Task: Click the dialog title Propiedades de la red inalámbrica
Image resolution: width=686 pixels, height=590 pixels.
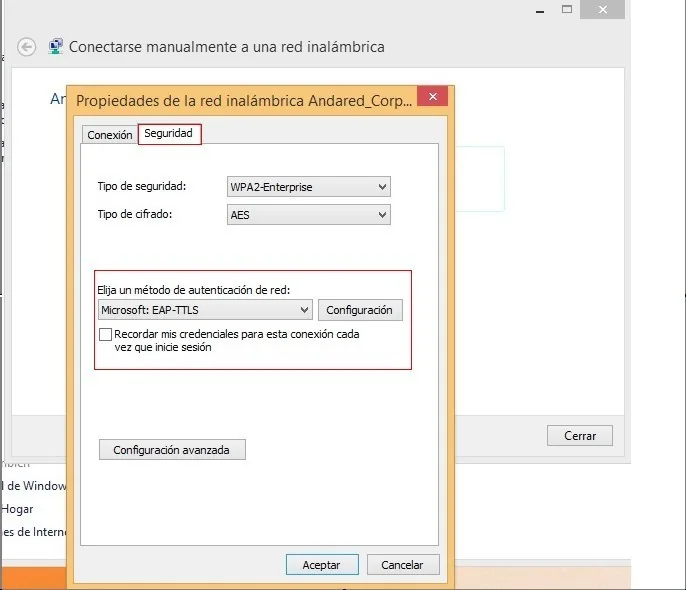Action: coord(244,101)
